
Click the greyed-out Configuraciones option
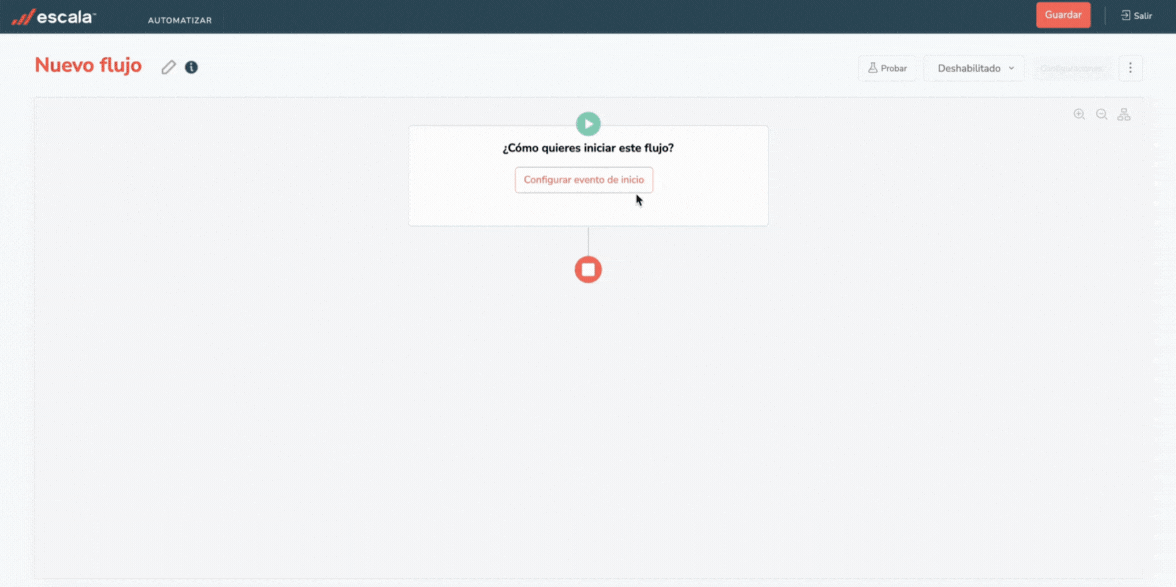point(1072,68)
